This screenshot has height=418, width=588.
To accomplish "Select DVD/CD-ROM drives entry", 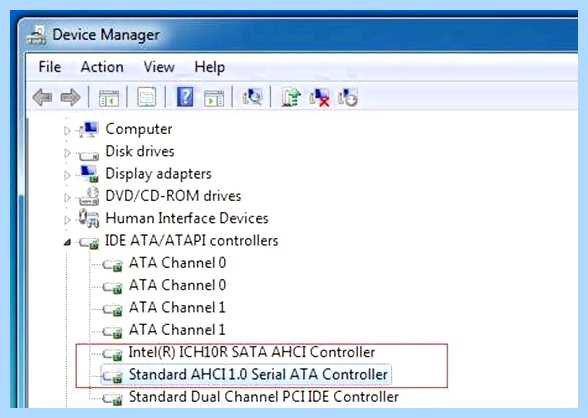I will coord(173,196).
